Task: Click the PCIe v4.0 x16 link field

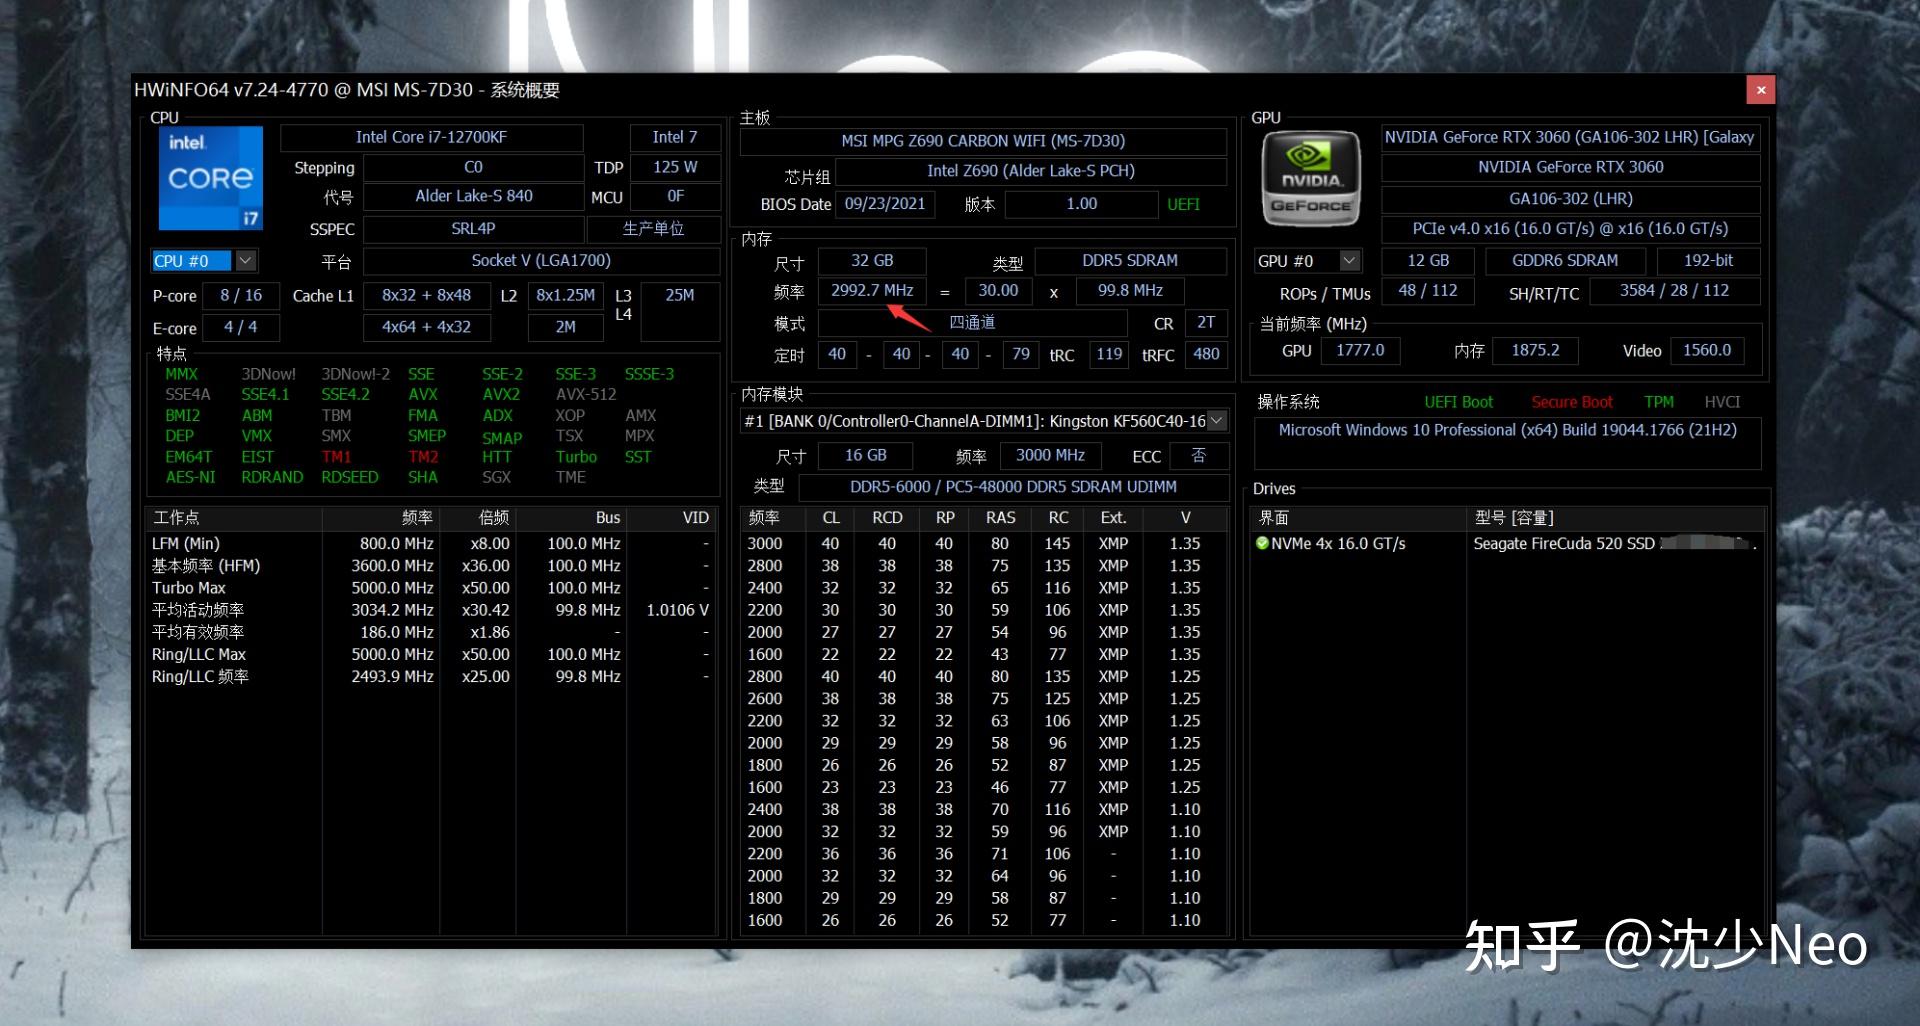Action: tap(1570, 229)
